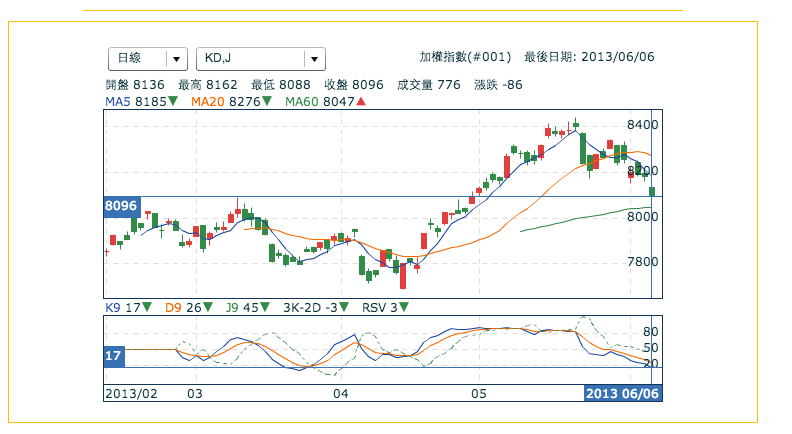Open the 日線 period dropdown
792x434 pixels.
tap(148, 59)
